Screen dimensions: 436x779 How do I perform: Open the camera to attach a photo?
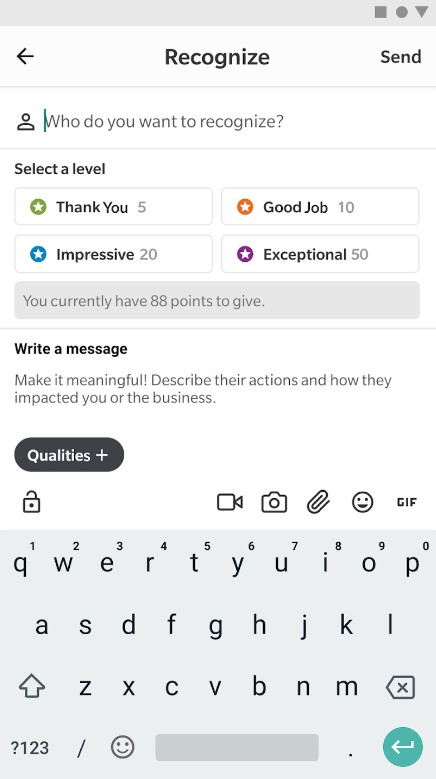click(x=274, y=502)
